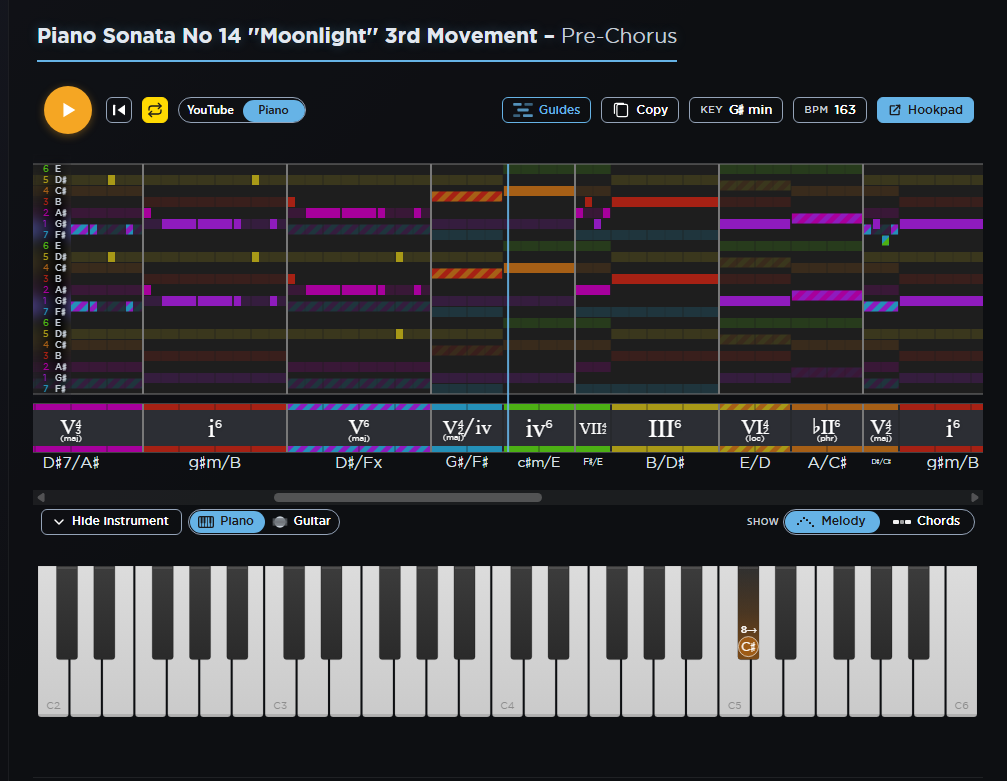The height and width of the screenshot is (781, 1007).
Task: Select the VI4/2 (loc) chord block
Action: [755, 428]
